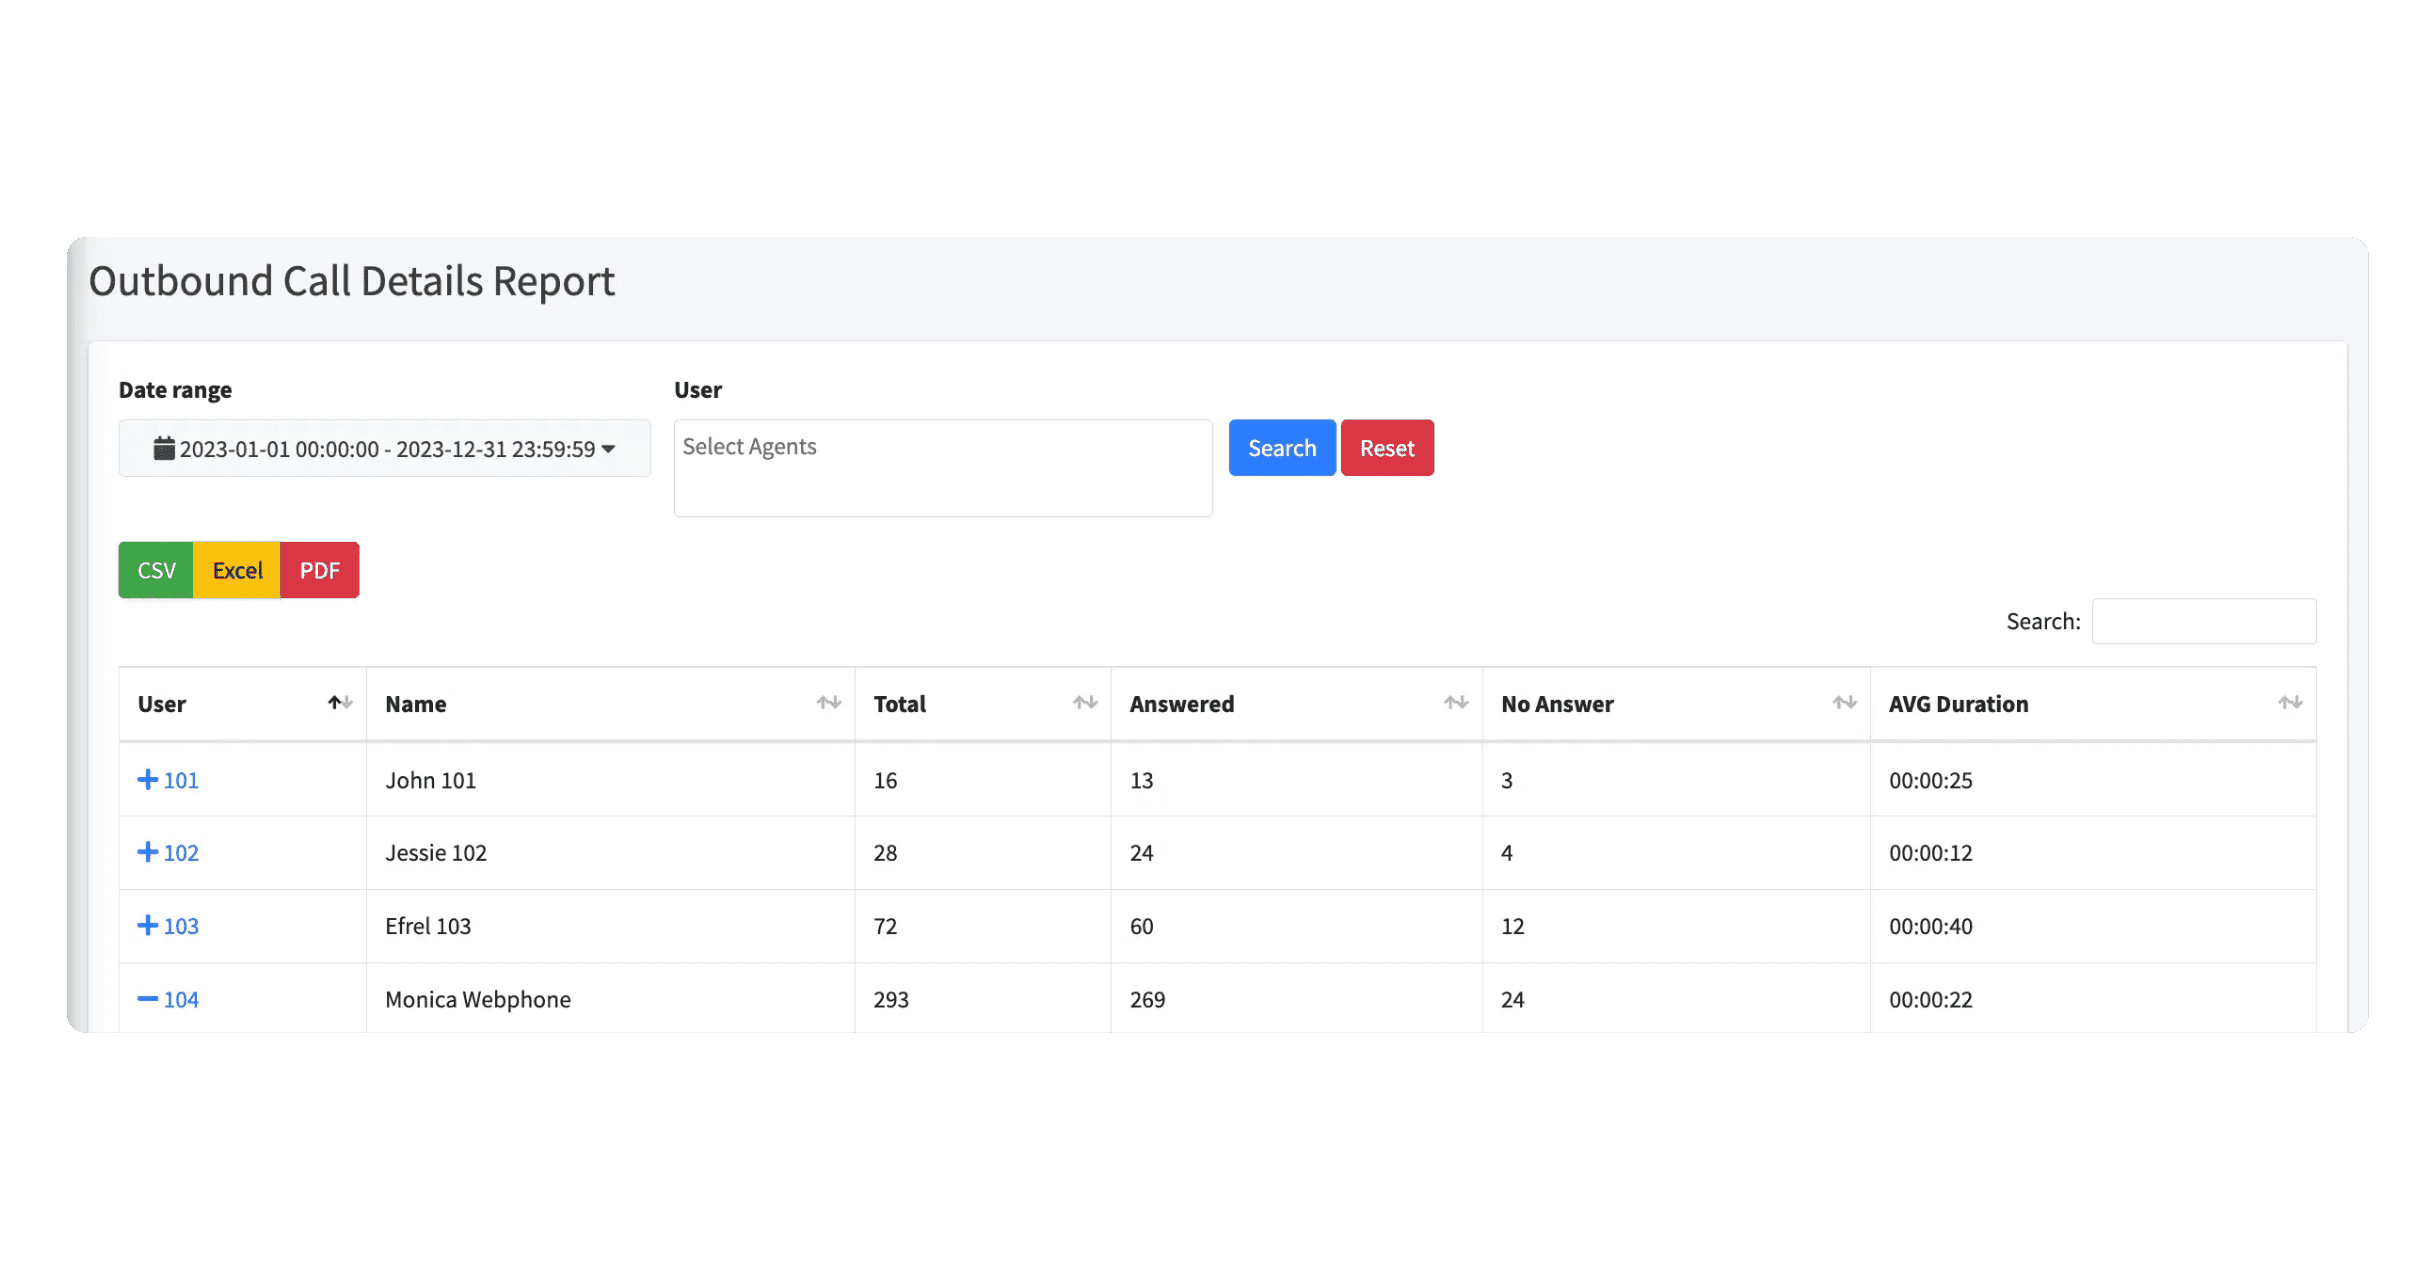Sort table by User column arrows
Screen dimensions: 2436x1270
[340, 703]
